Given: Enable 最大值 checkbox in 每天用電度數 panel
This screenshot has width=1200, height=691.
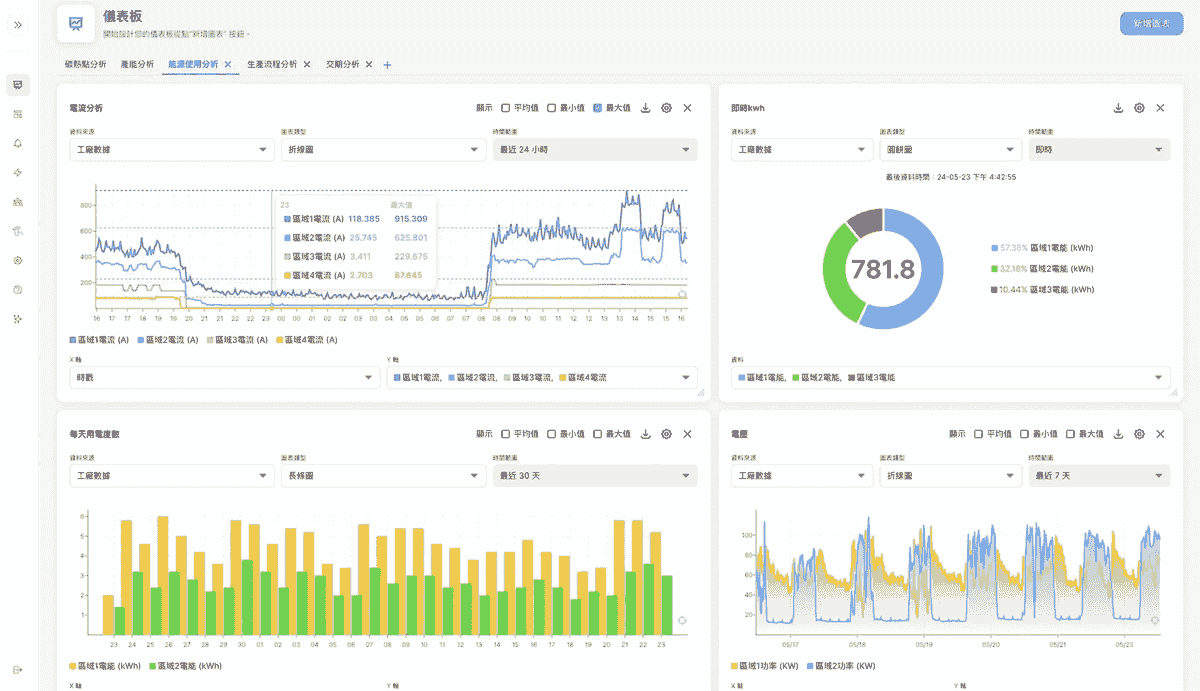Looking at the screenshot, I should click(598, 434).
